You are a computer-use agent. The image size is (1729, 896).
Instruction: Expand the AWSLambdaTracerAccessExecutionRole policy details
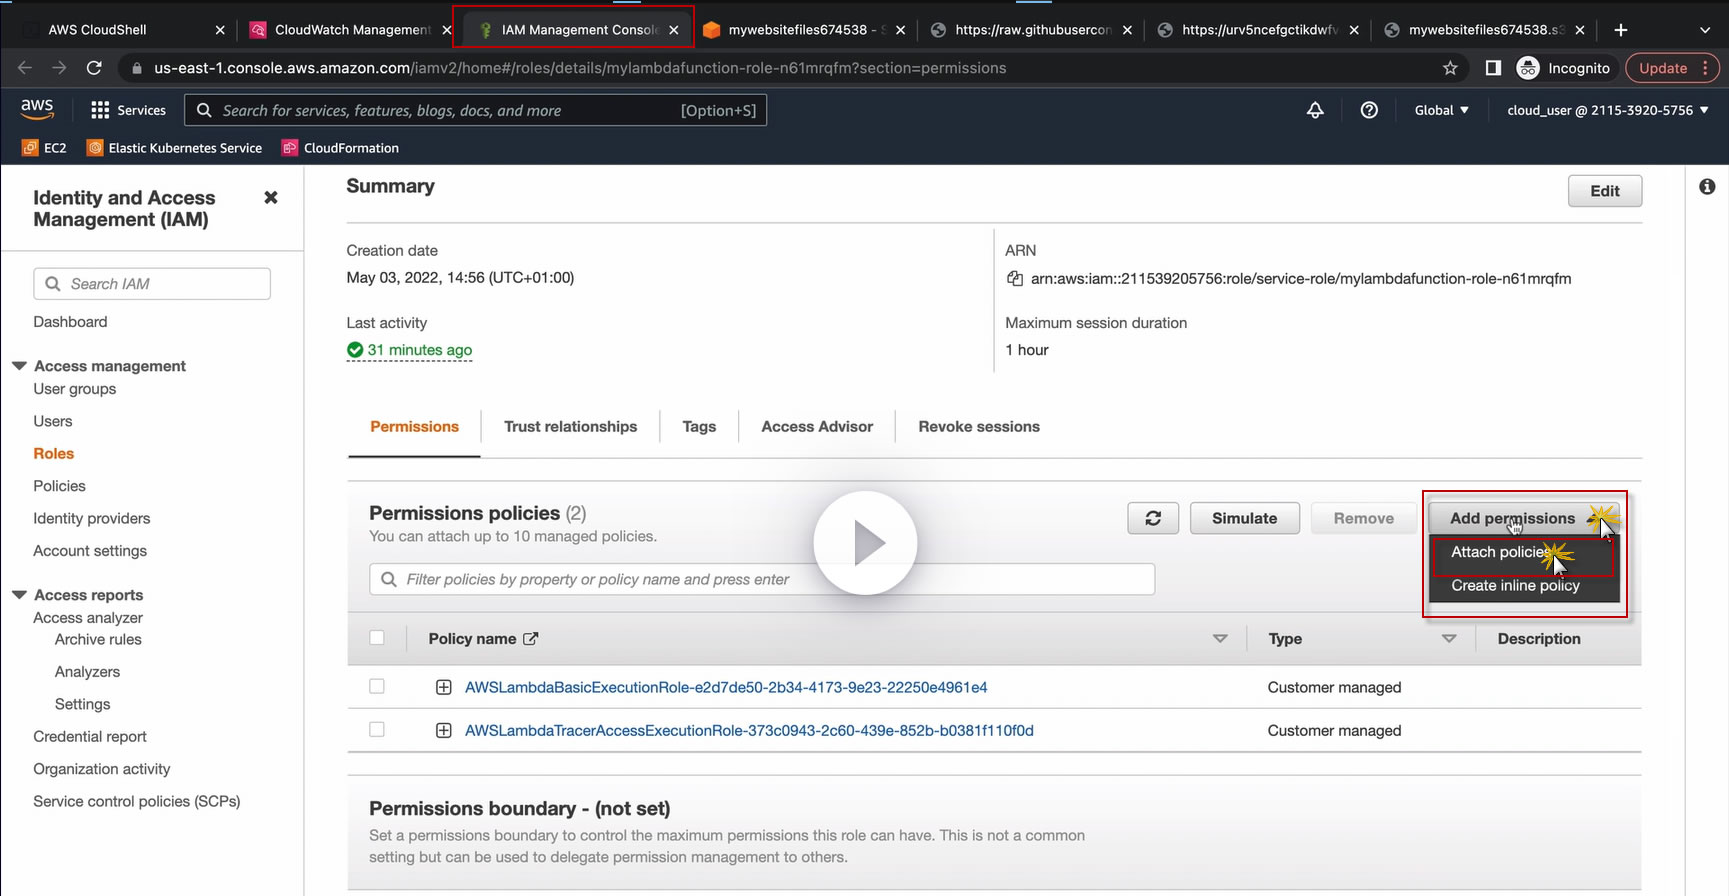tap(444, 731)
